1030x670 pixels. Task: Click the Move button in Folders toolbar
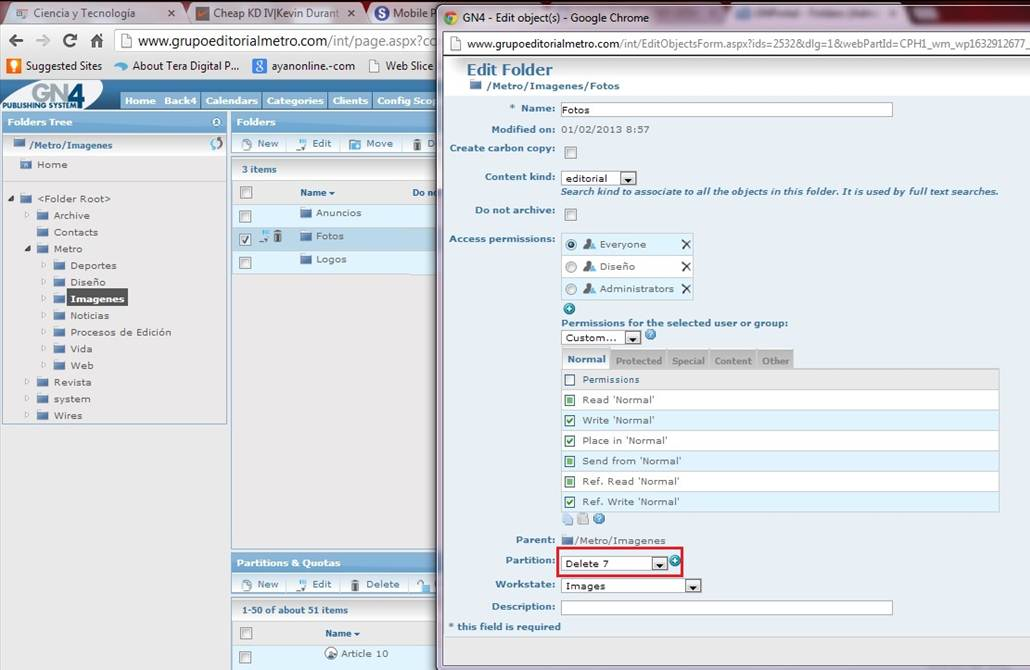point(371,144)
